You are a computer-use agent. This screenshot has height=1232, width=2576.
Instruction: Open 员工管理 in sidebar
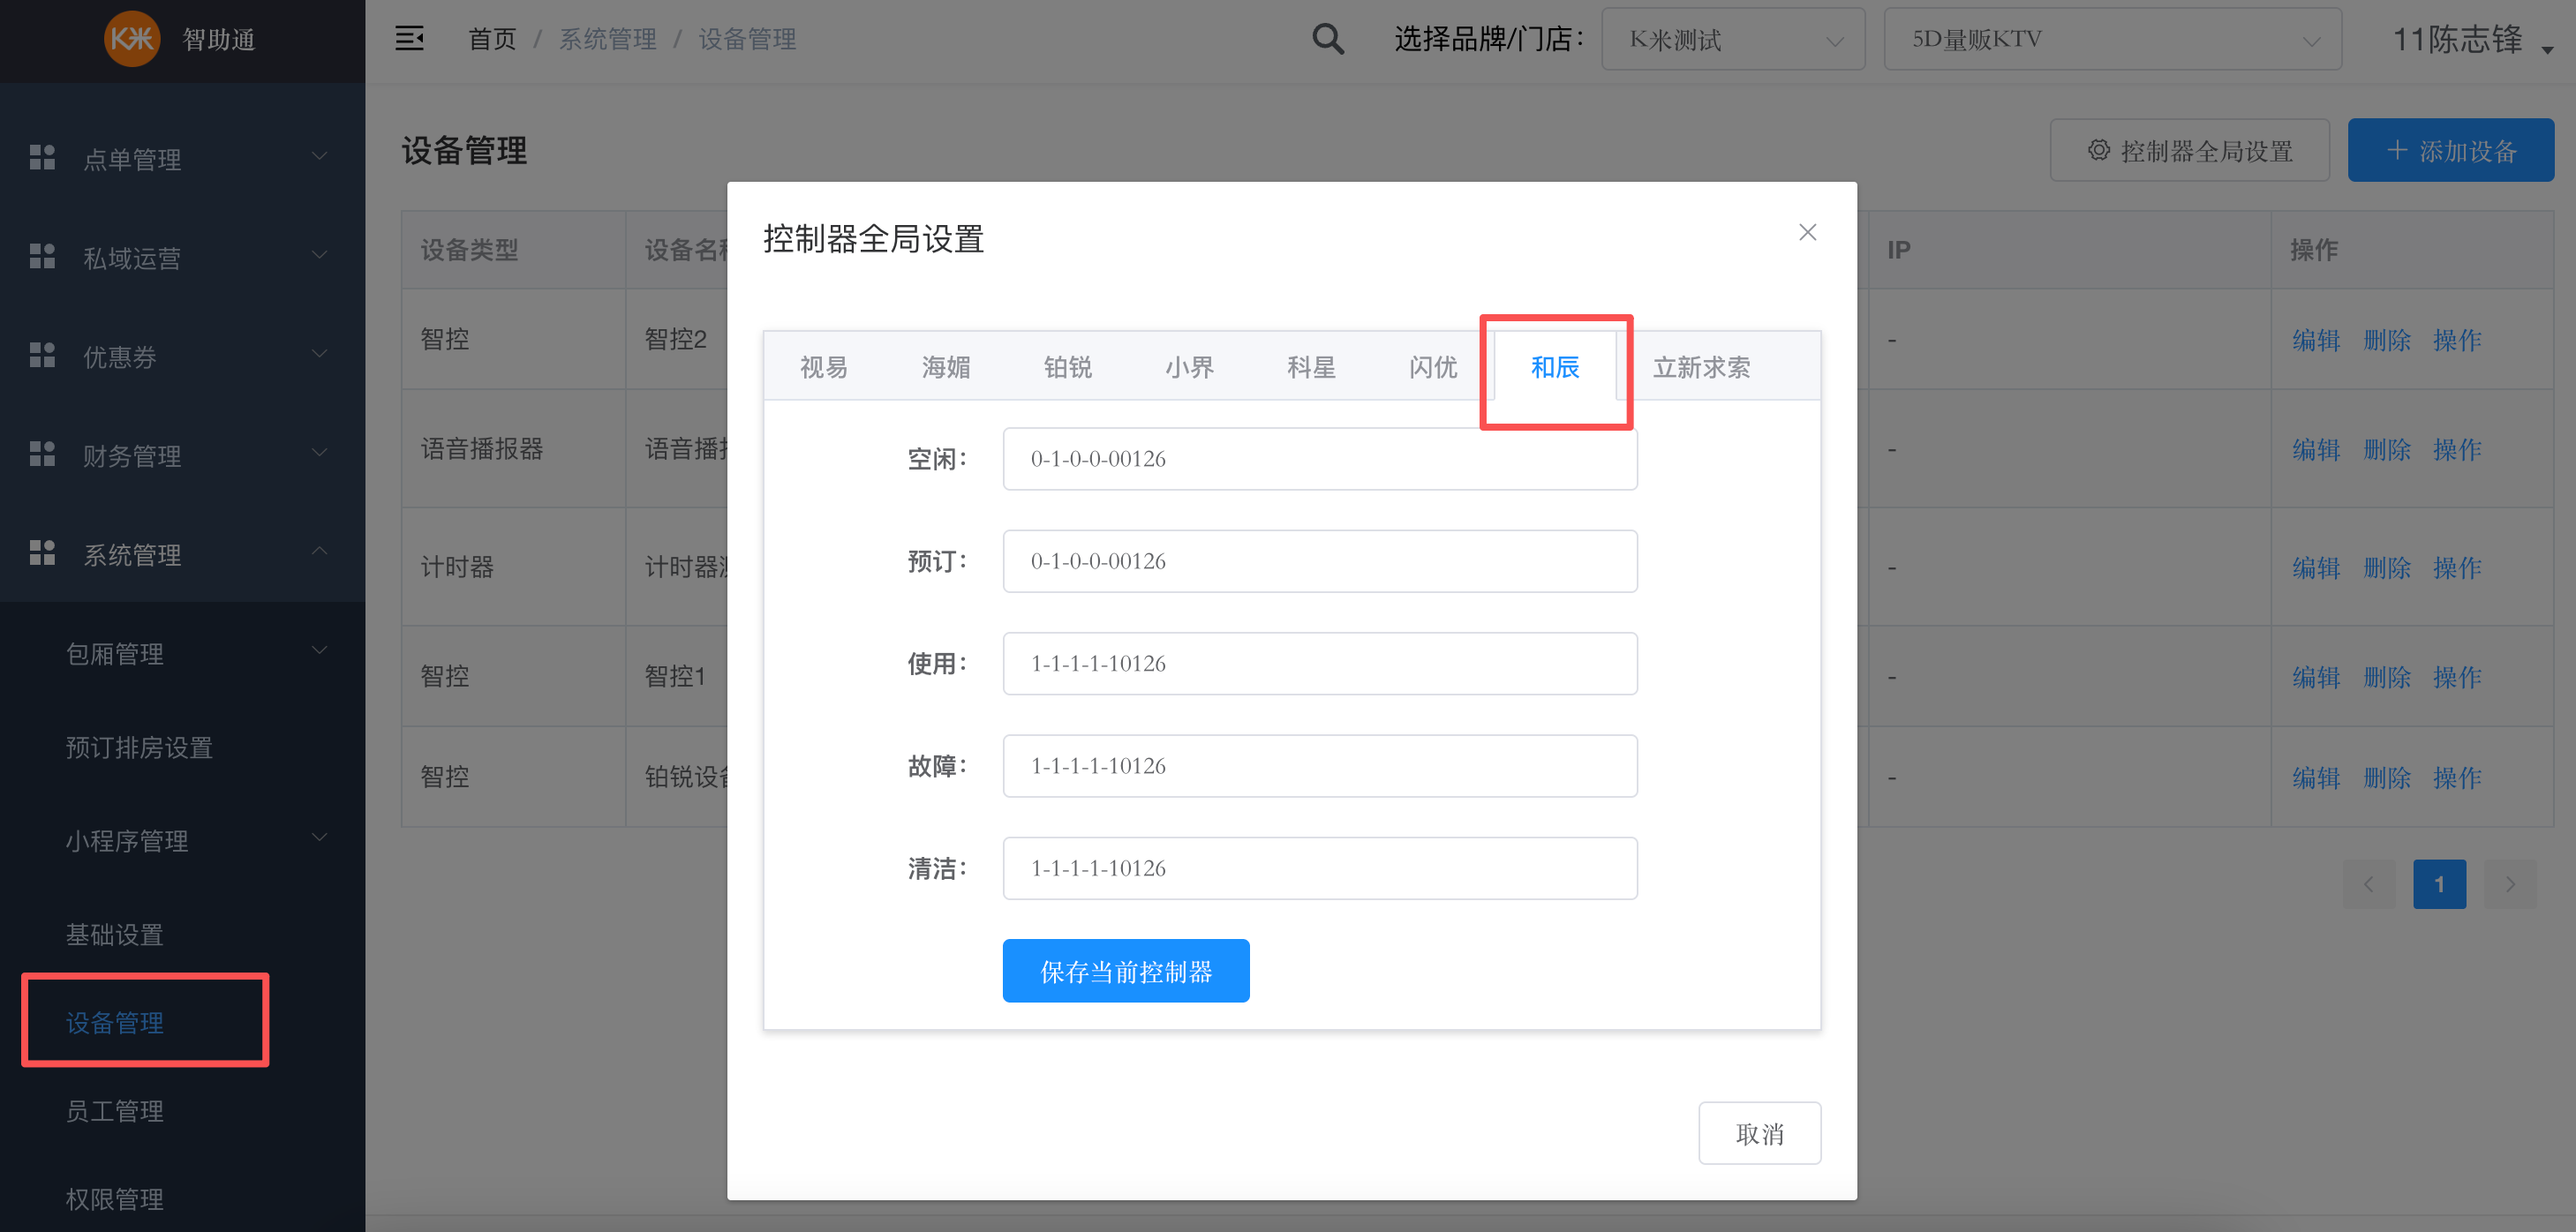pyautogui.click(x=114, y=1110)
